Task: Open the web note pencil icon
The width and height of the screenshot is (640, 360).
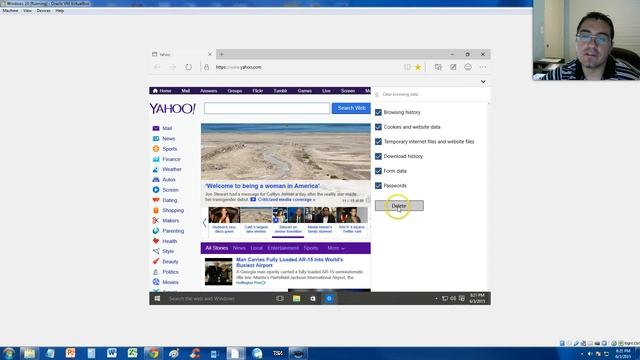Action: tap(453, 67)
